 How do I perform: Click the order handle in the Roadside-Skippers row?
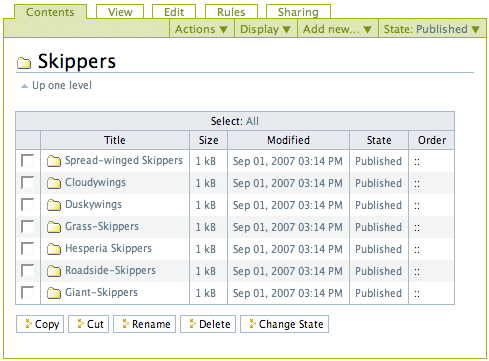(x=417, y=272)
